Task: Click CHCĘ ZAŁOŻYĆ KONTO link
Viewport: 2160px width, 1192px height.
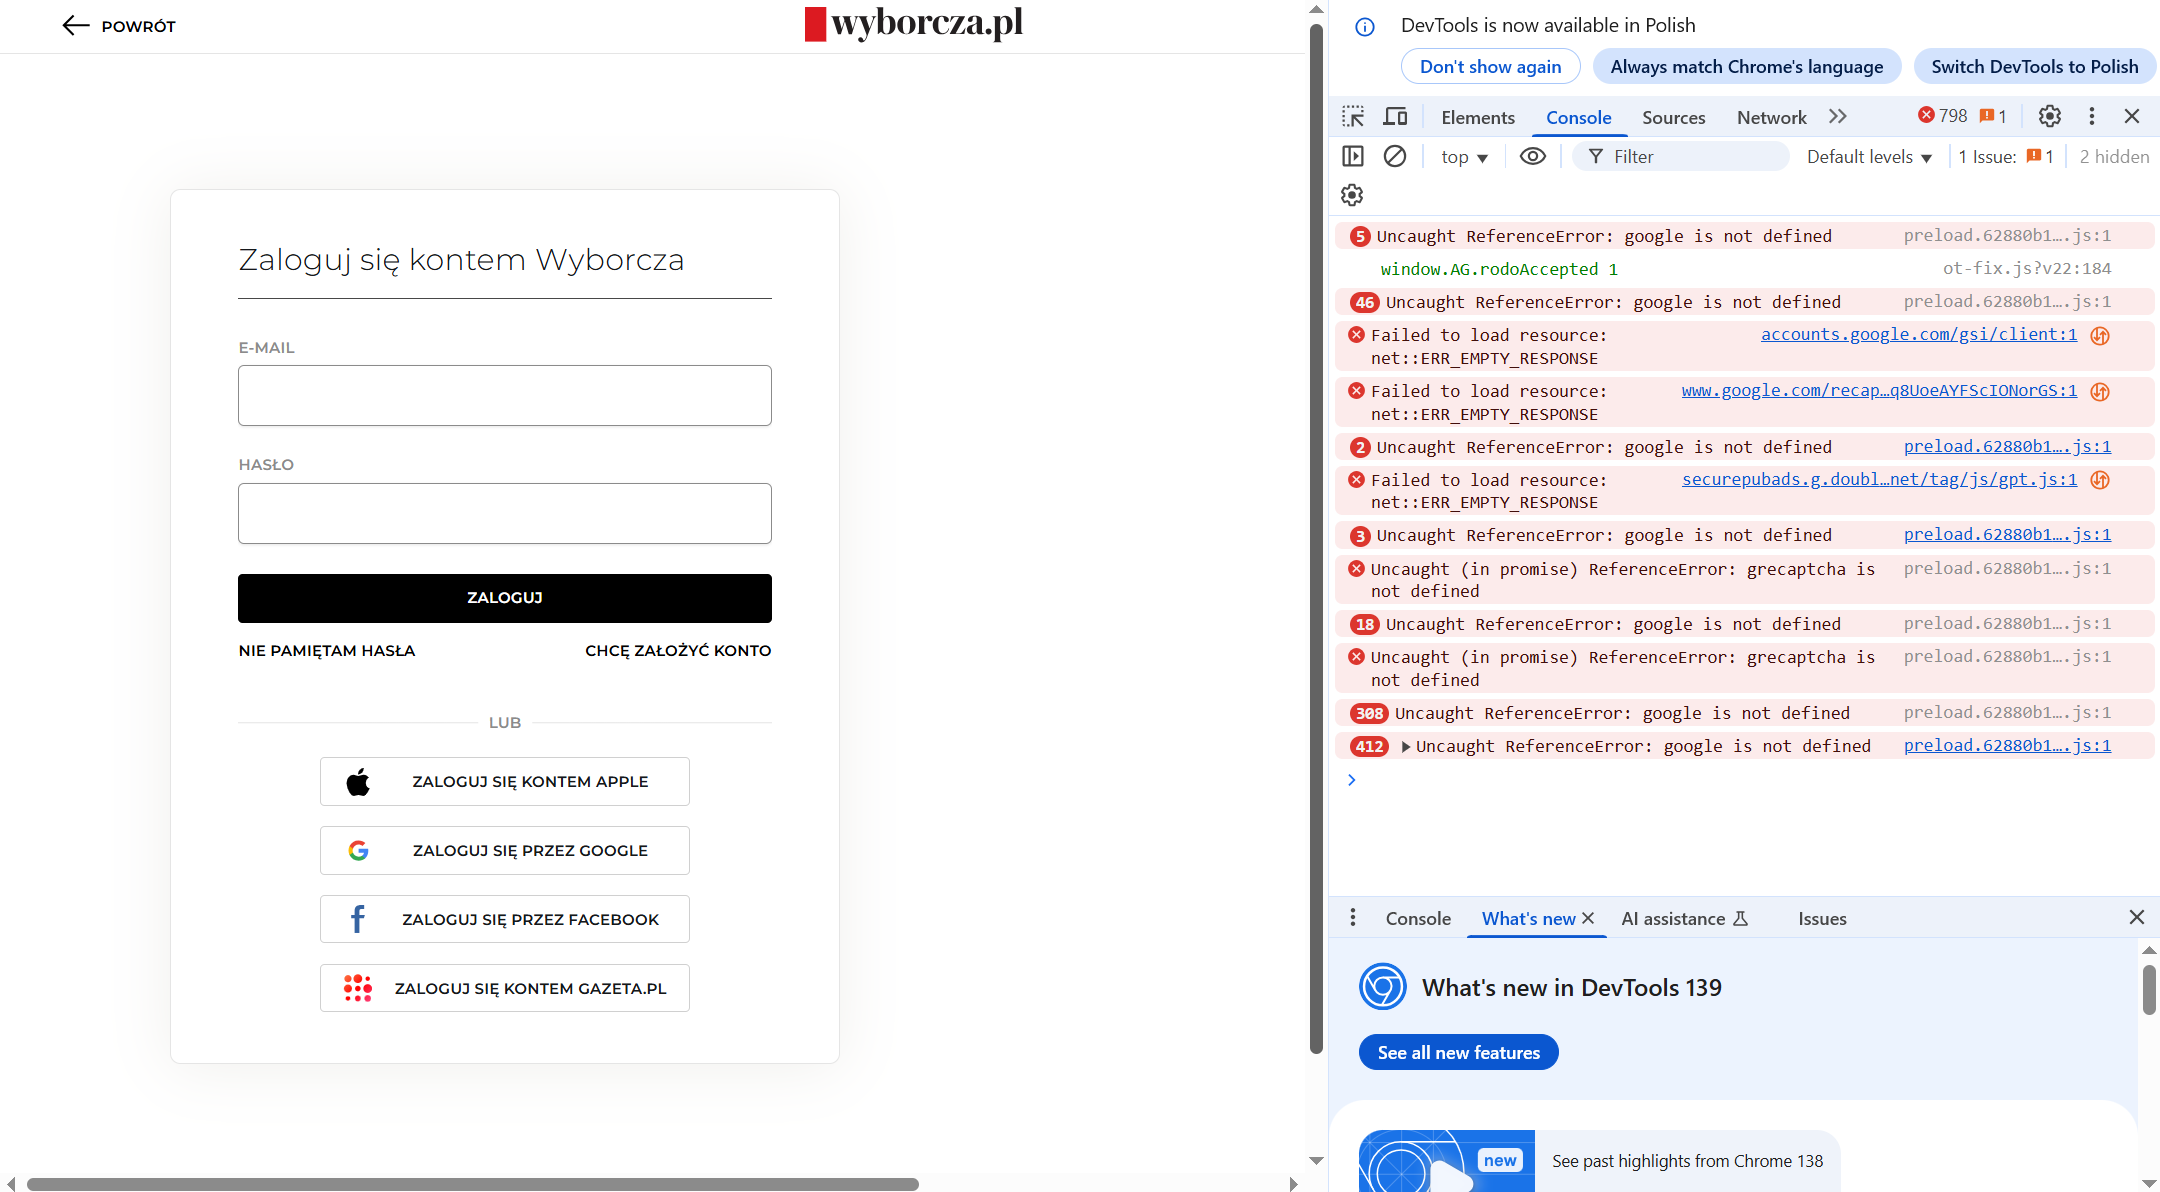Action: pos(678,651)
